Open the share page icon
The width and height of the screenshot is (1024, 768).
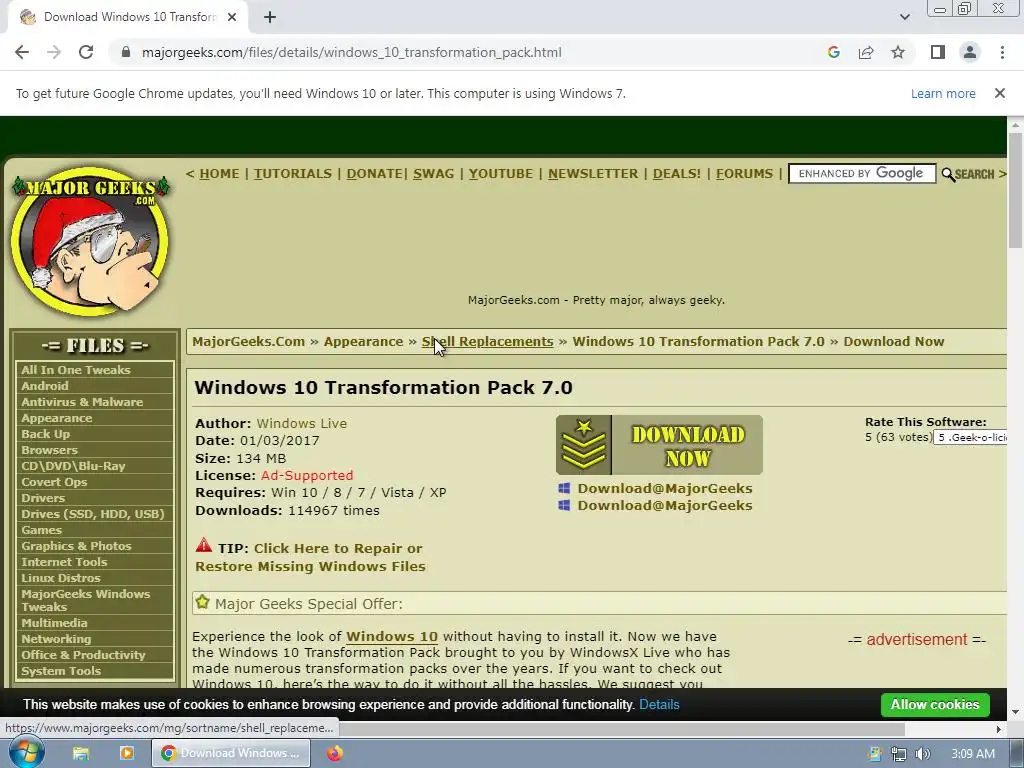(x=866, y=52)
